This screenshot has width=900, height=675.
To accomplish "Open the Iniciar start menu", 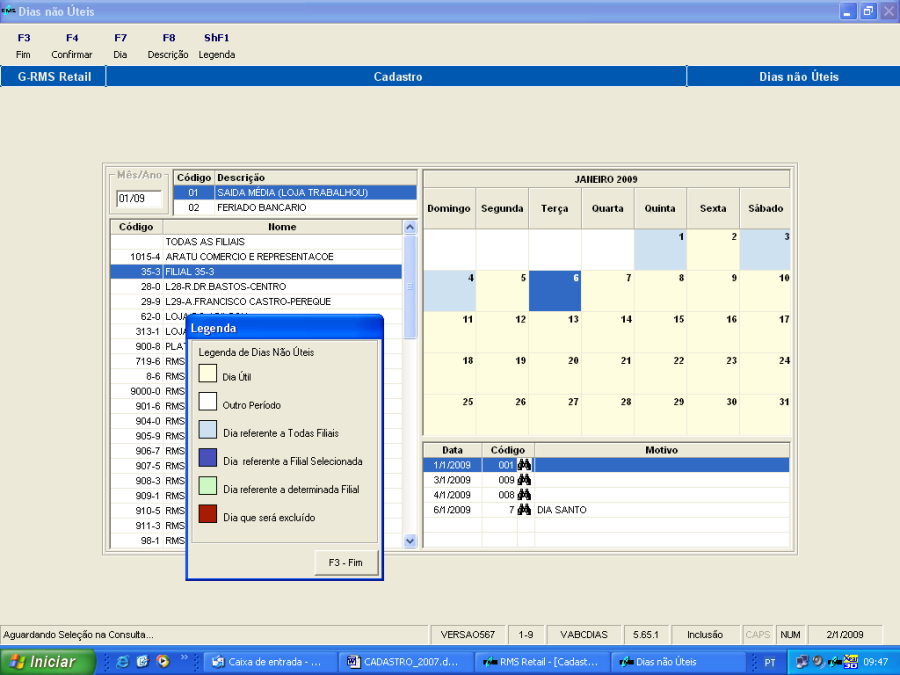I will coord(47,662).
